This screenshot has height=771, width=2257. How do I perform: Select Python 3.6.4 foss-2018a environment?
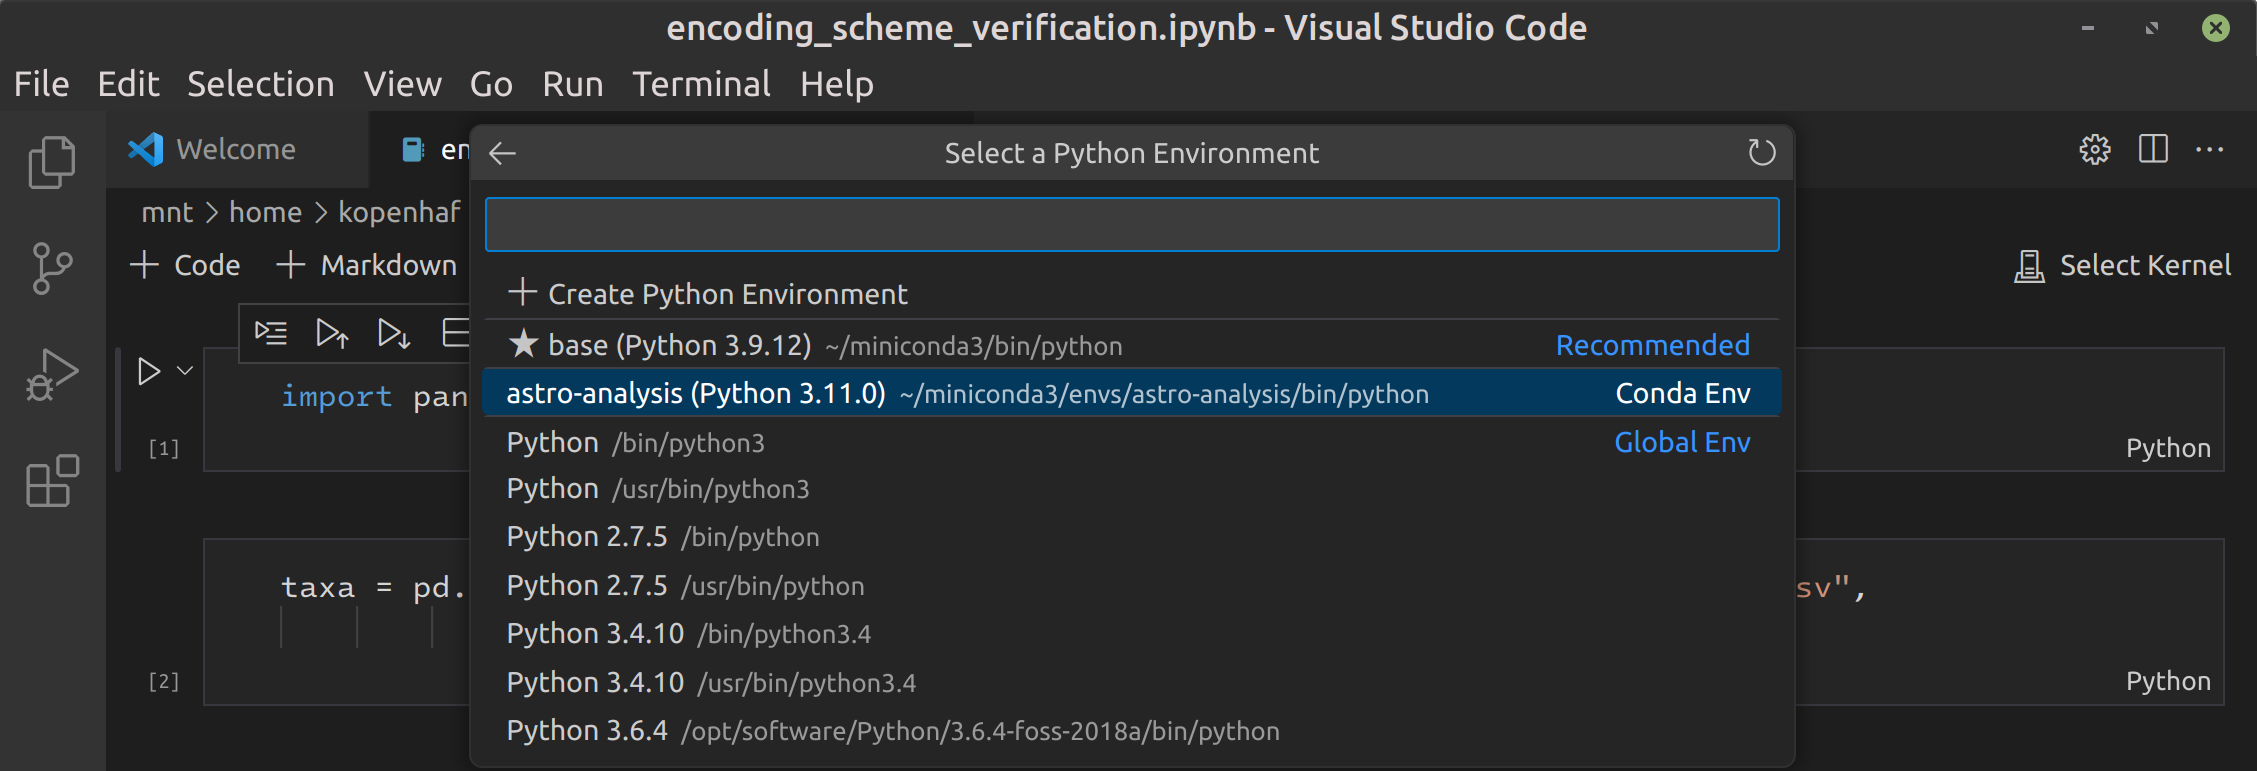[x=1132, y=731]
